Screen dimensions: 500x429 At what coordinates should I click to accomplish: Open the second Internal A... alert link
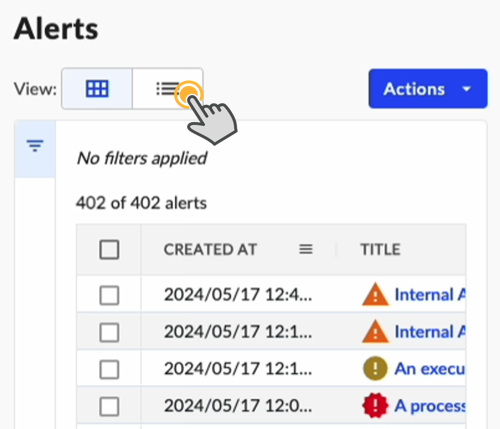click(430, 332)
